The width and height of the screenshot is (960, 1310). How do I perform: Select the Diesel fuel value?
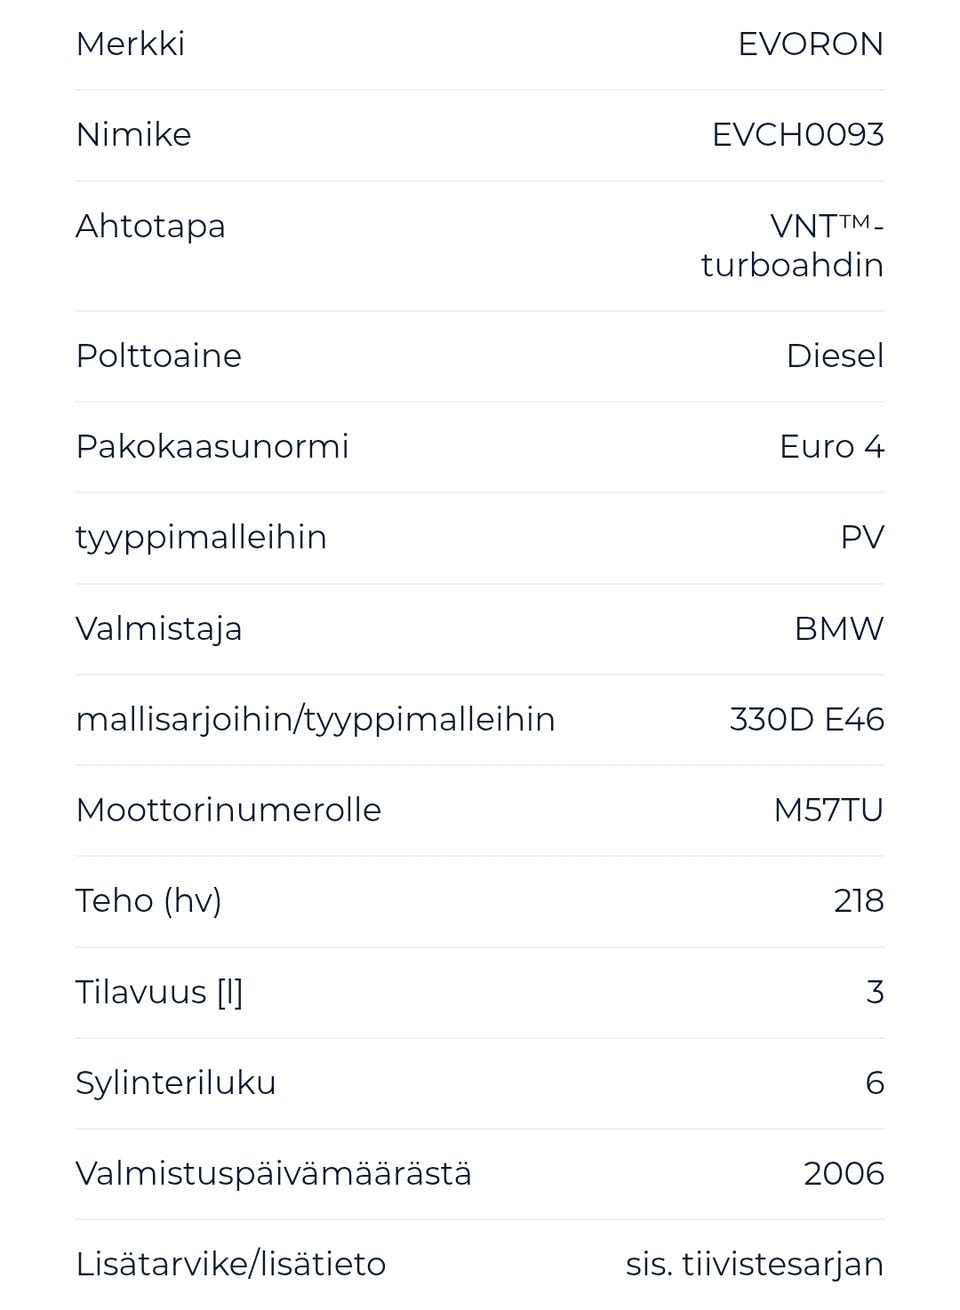(x=835, y=356)
